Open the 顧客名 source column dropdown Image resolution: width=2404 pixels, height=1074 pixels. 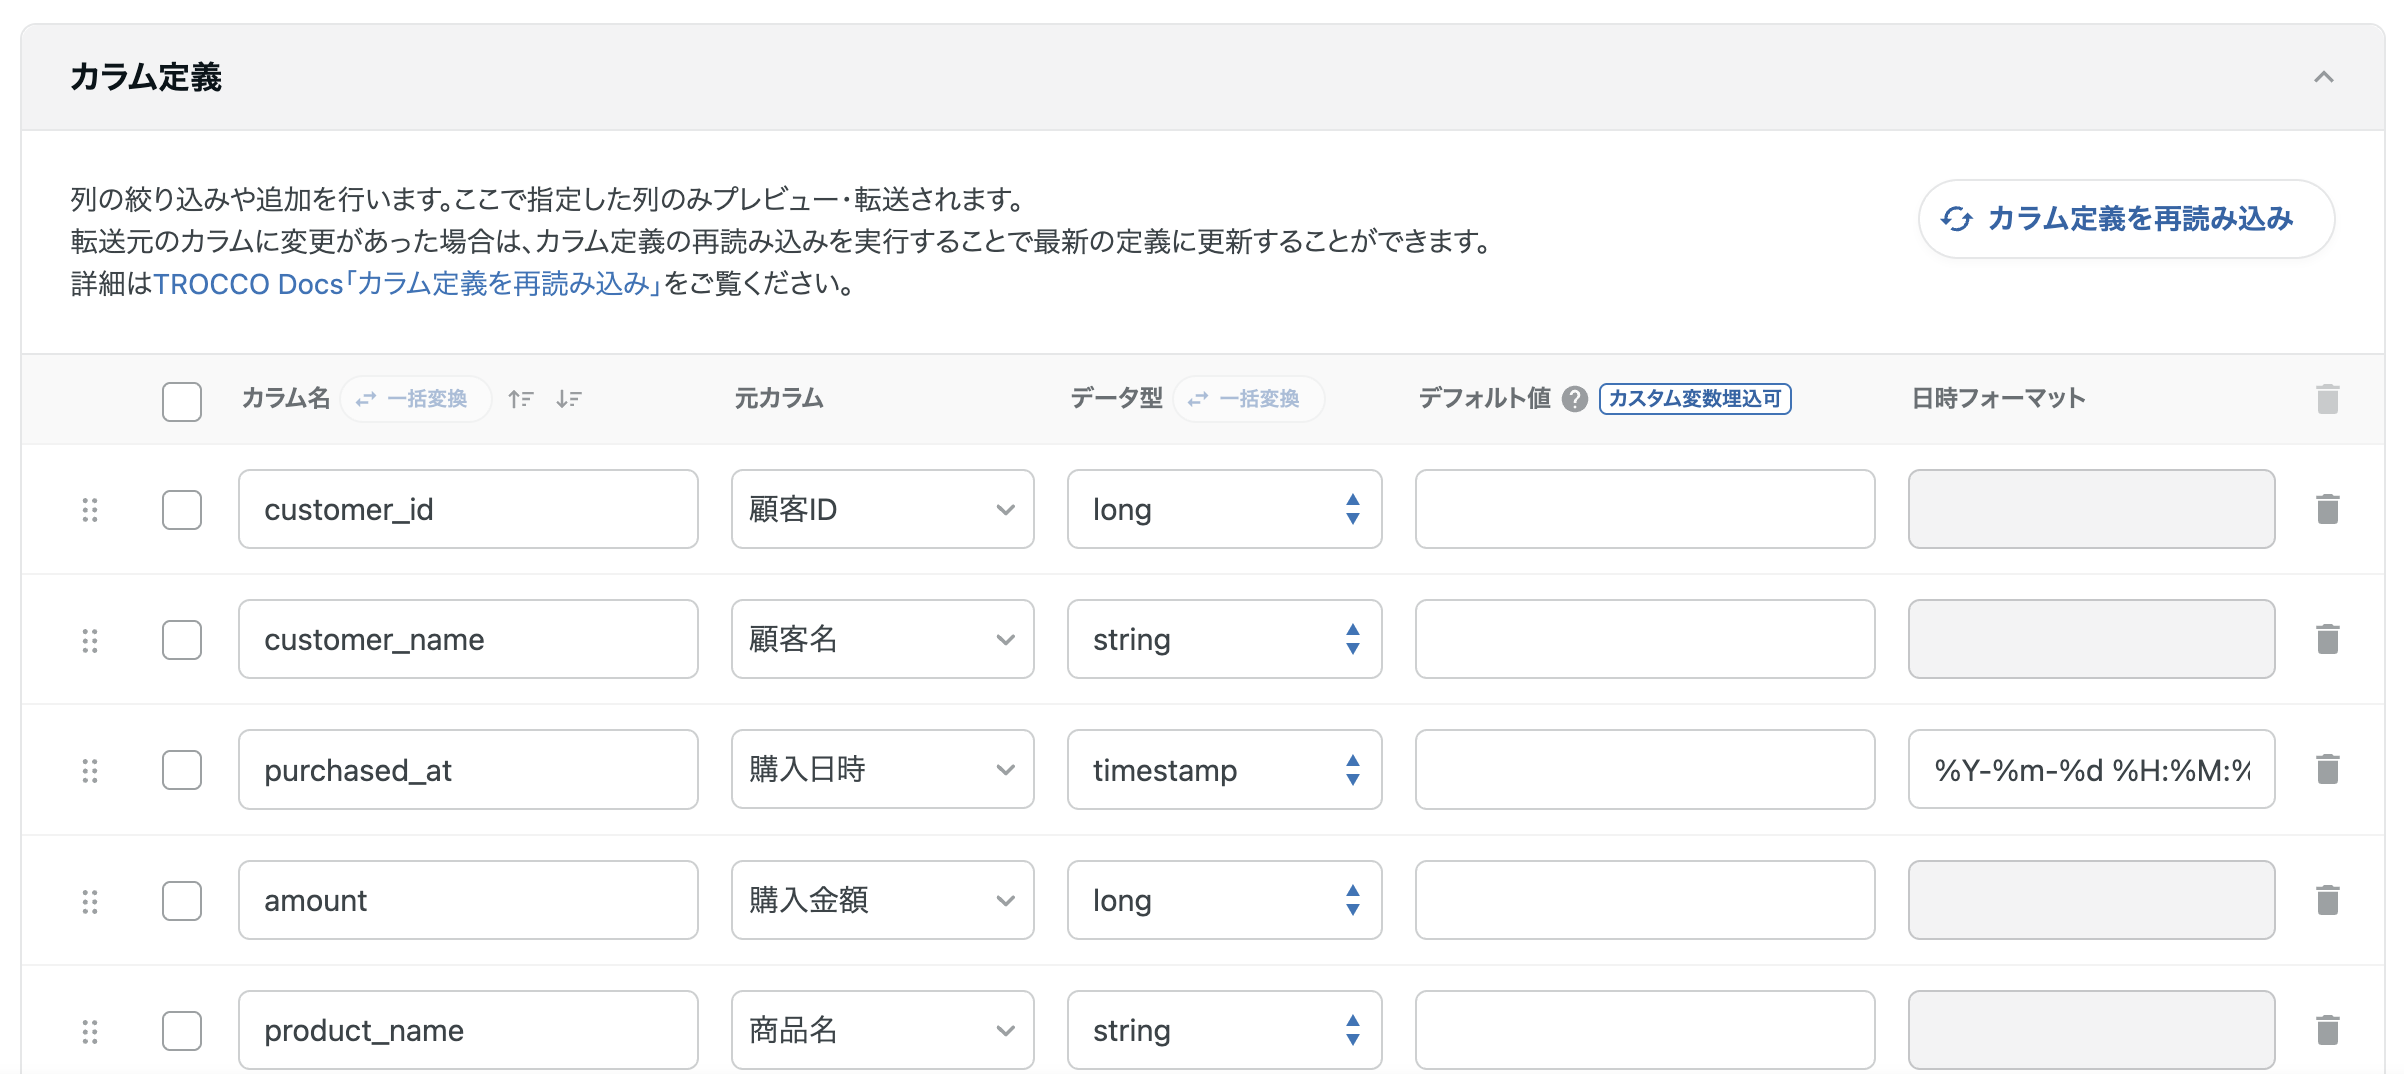883,639
